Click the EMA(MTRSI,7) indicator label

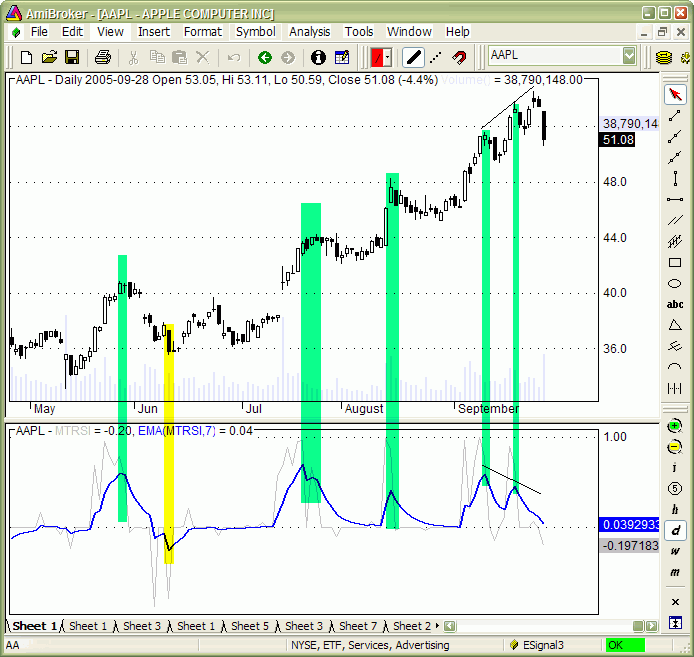tap(177, 430)
